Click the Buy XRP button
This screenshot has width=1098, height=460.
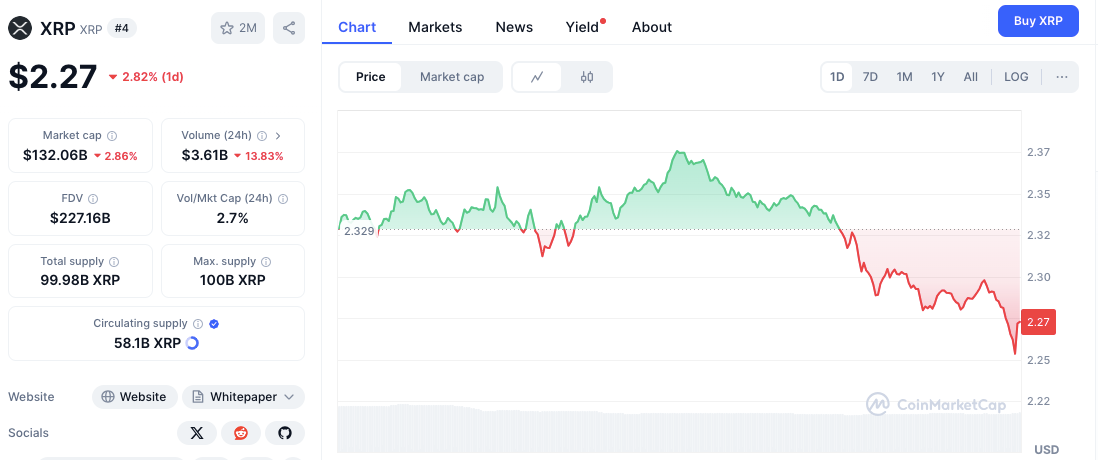tap(1038, 21)
